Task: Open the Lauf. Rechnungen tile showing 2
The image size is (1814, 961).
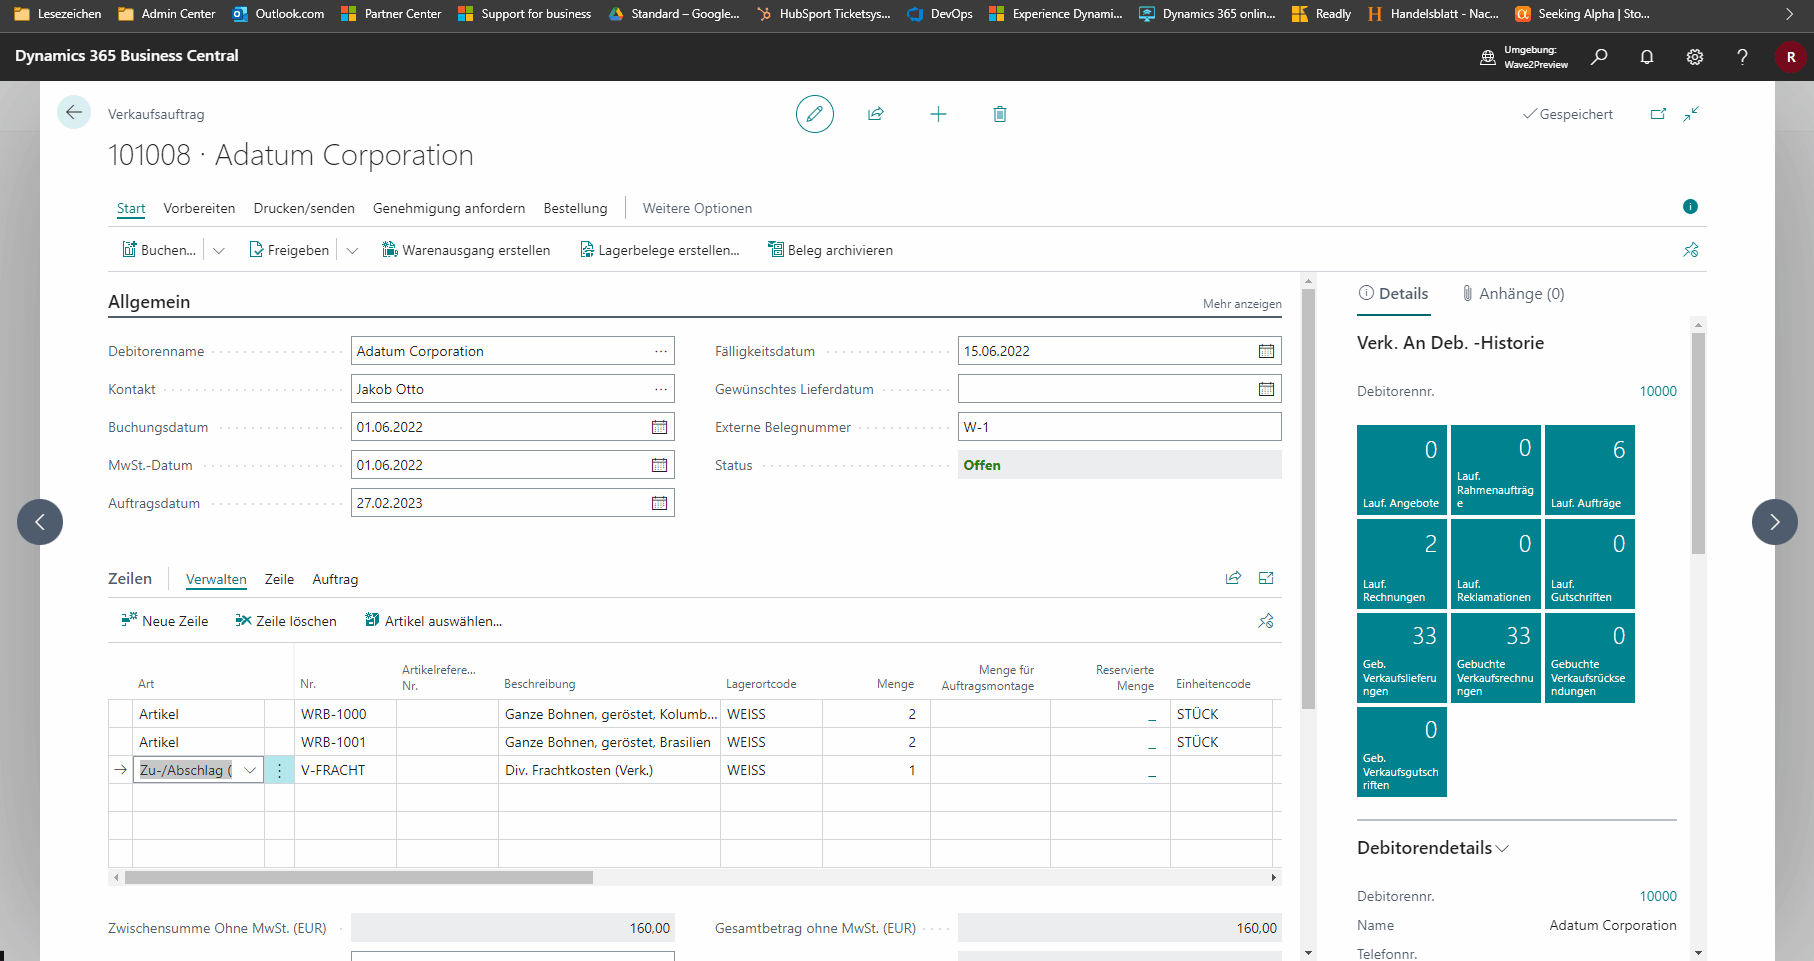Action: (x=1402, y=564)
